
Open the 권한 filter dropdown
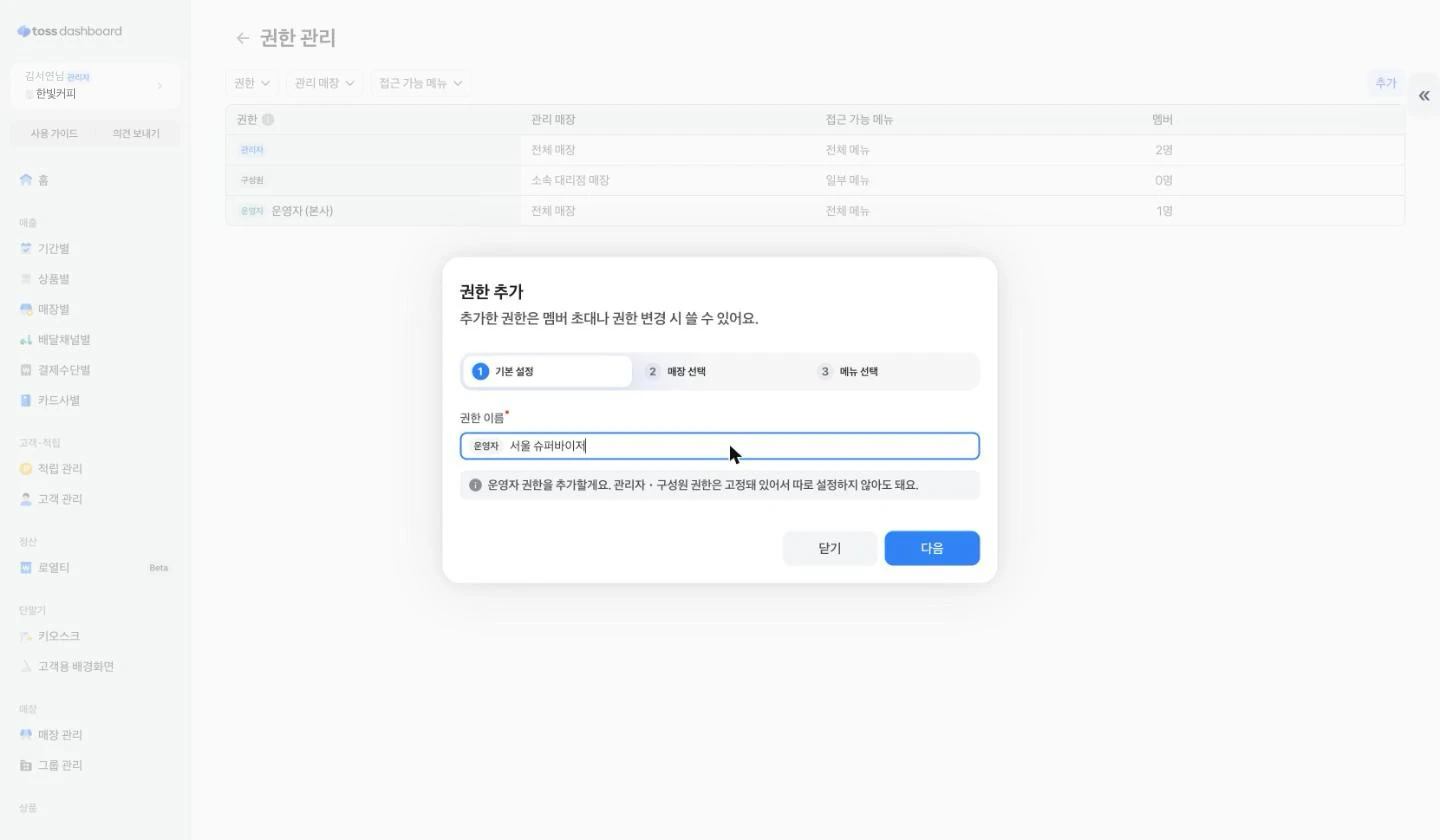(252, 83)
